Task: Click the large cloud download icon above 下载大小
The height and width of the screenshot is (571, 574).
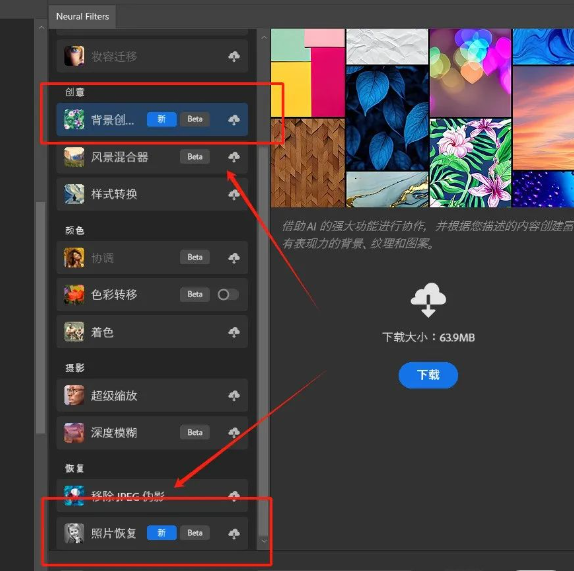Action: click(428, 300)
